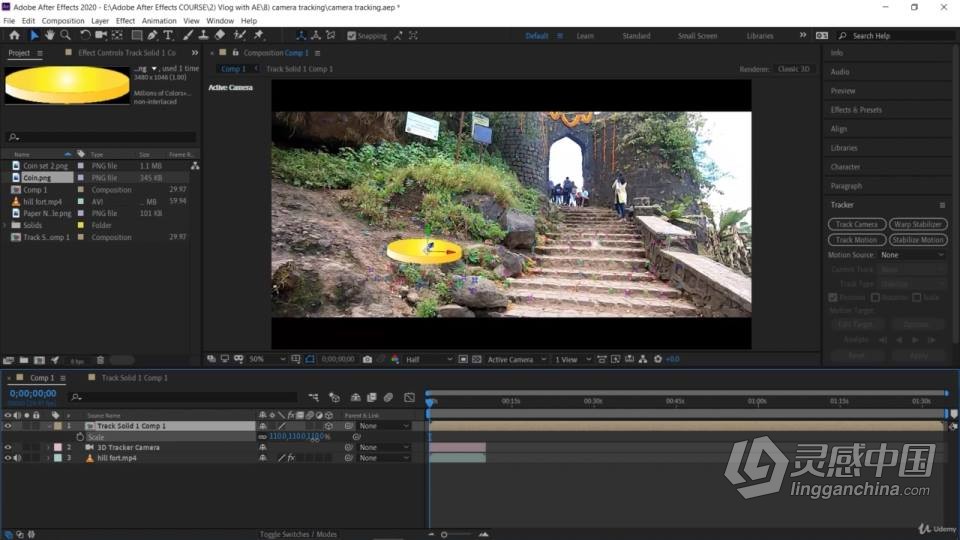Go to the Home screen icon
The image size is (960, 540).
pos(14,36)
